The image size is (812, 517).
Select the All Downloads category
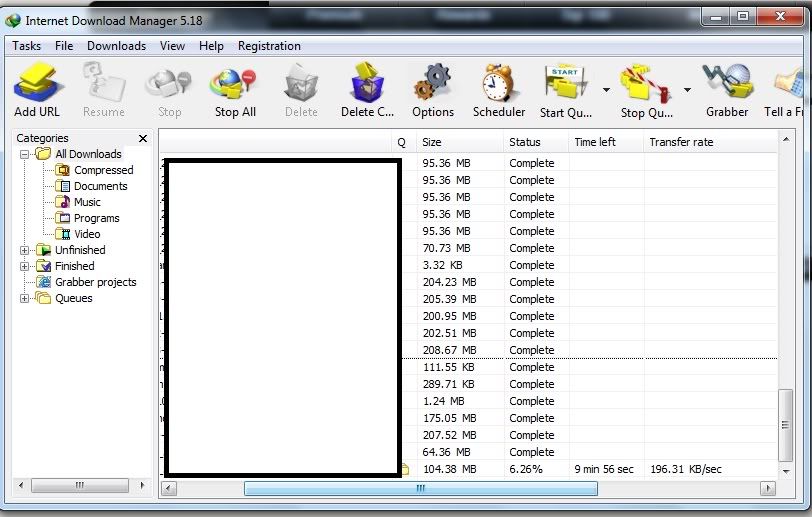pos(79,154)
